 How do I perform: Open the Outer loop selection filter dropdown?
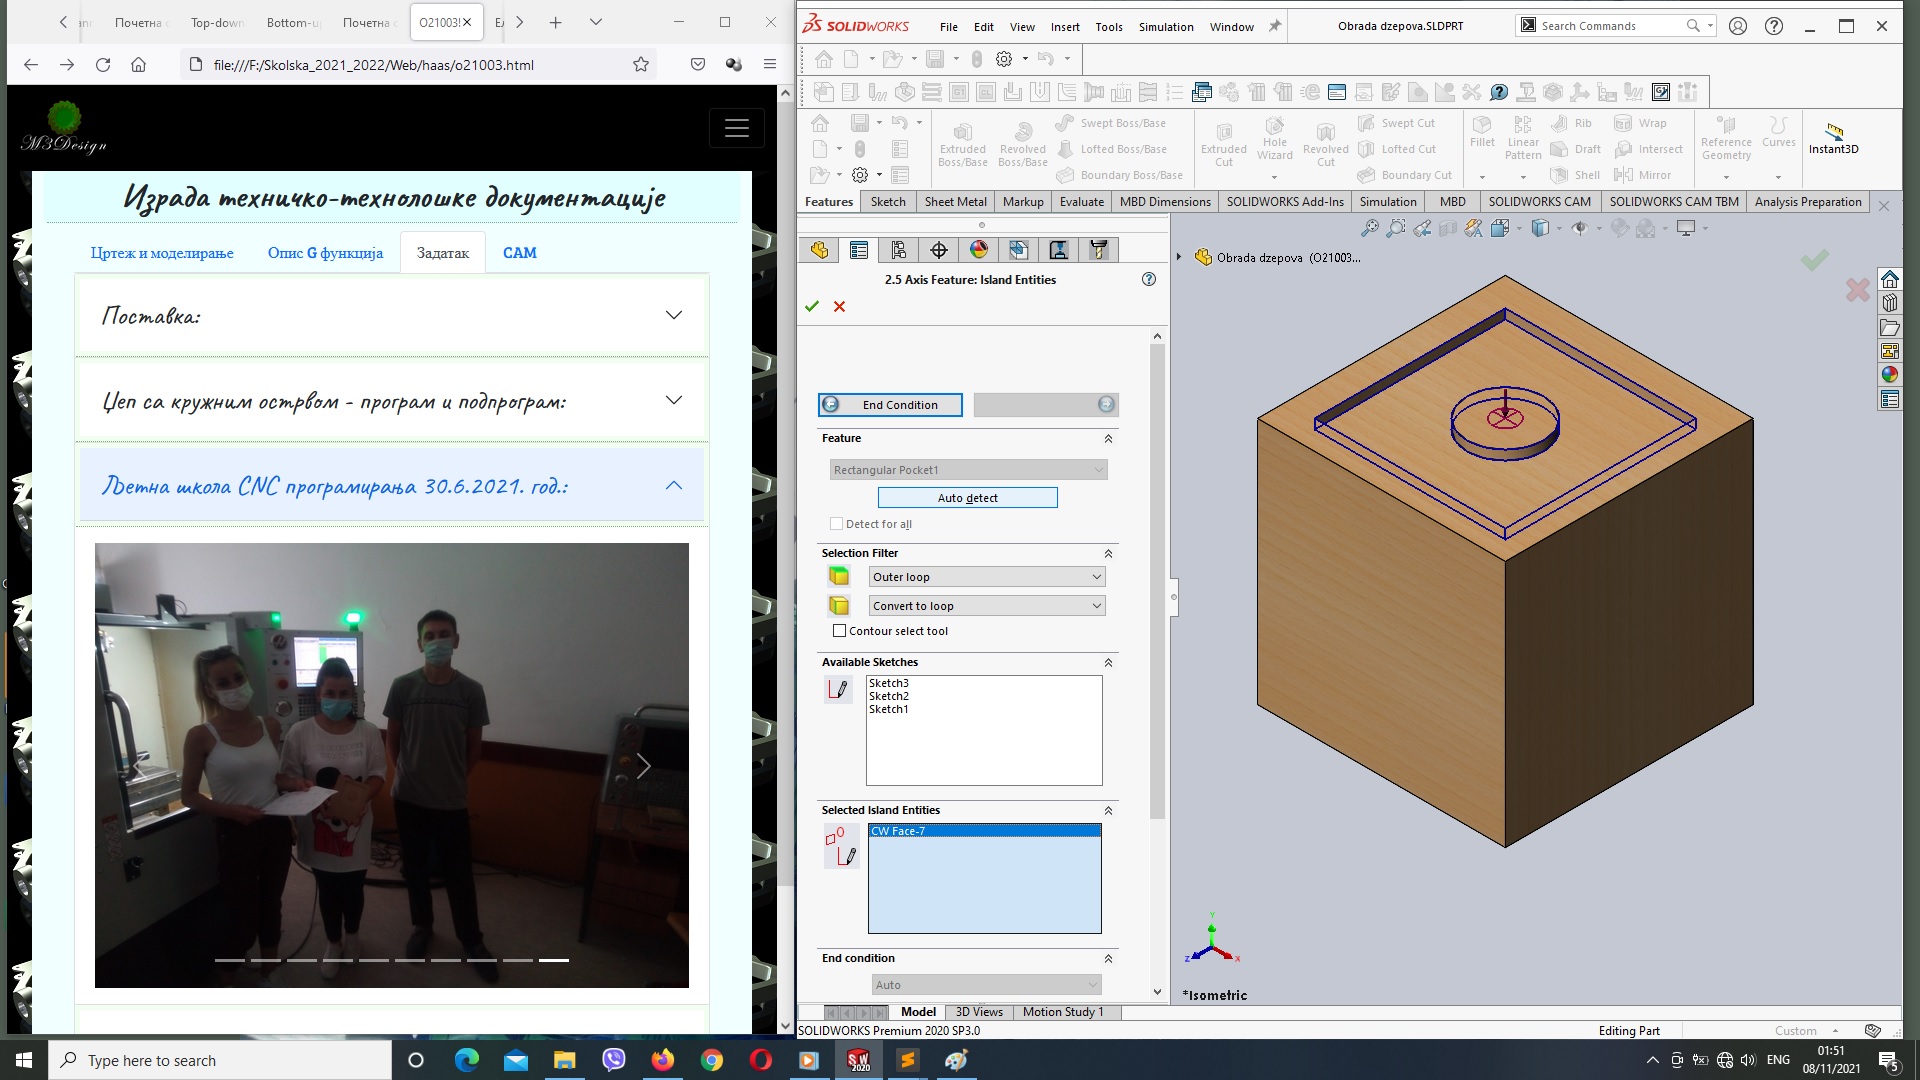click(x=987, y=577)
